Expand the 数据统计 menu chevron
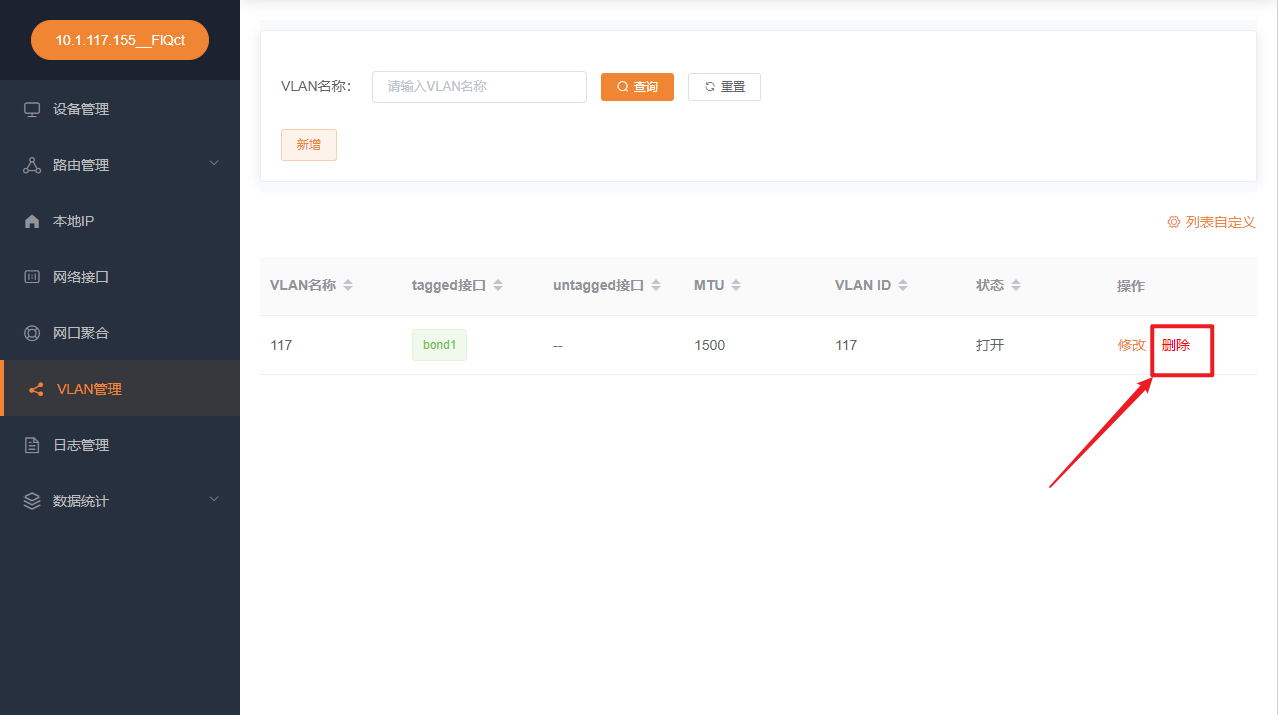Image resolution: width=1278 pixels, height=715 pixels. pyautogui.click(x=214, y=499)
